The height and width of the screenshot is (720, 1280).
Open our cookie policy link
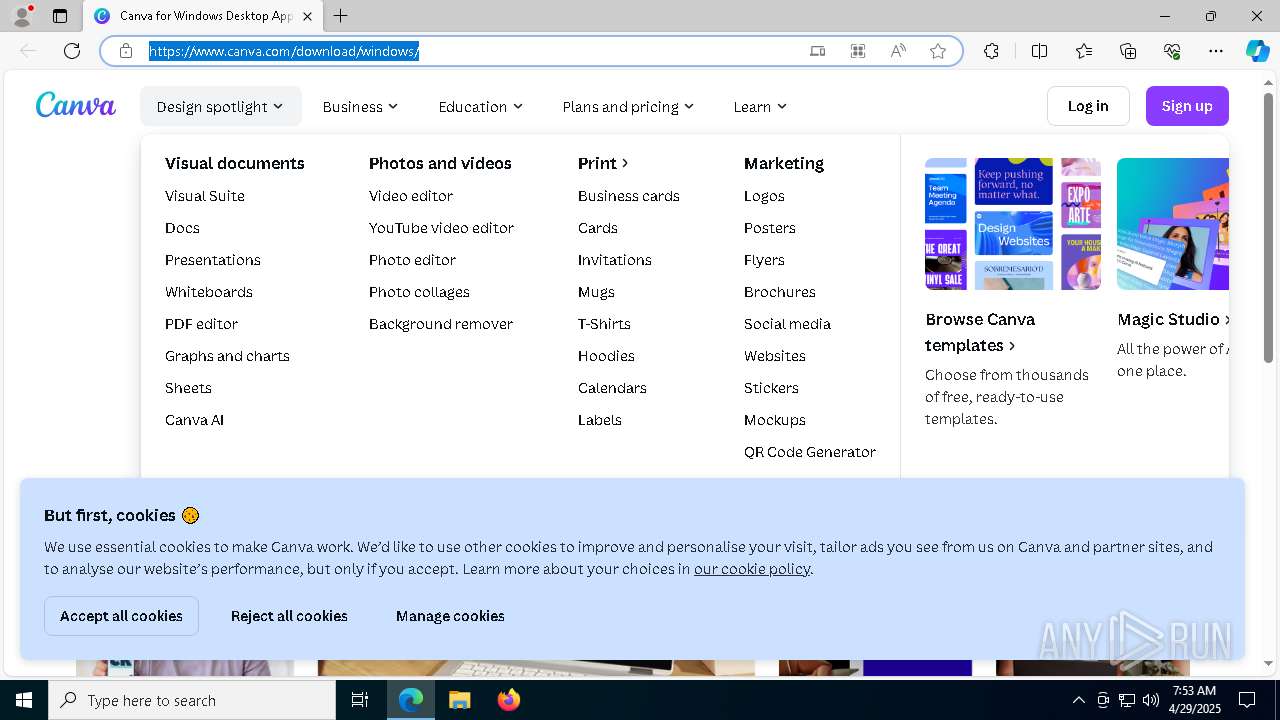pos(752,569)
